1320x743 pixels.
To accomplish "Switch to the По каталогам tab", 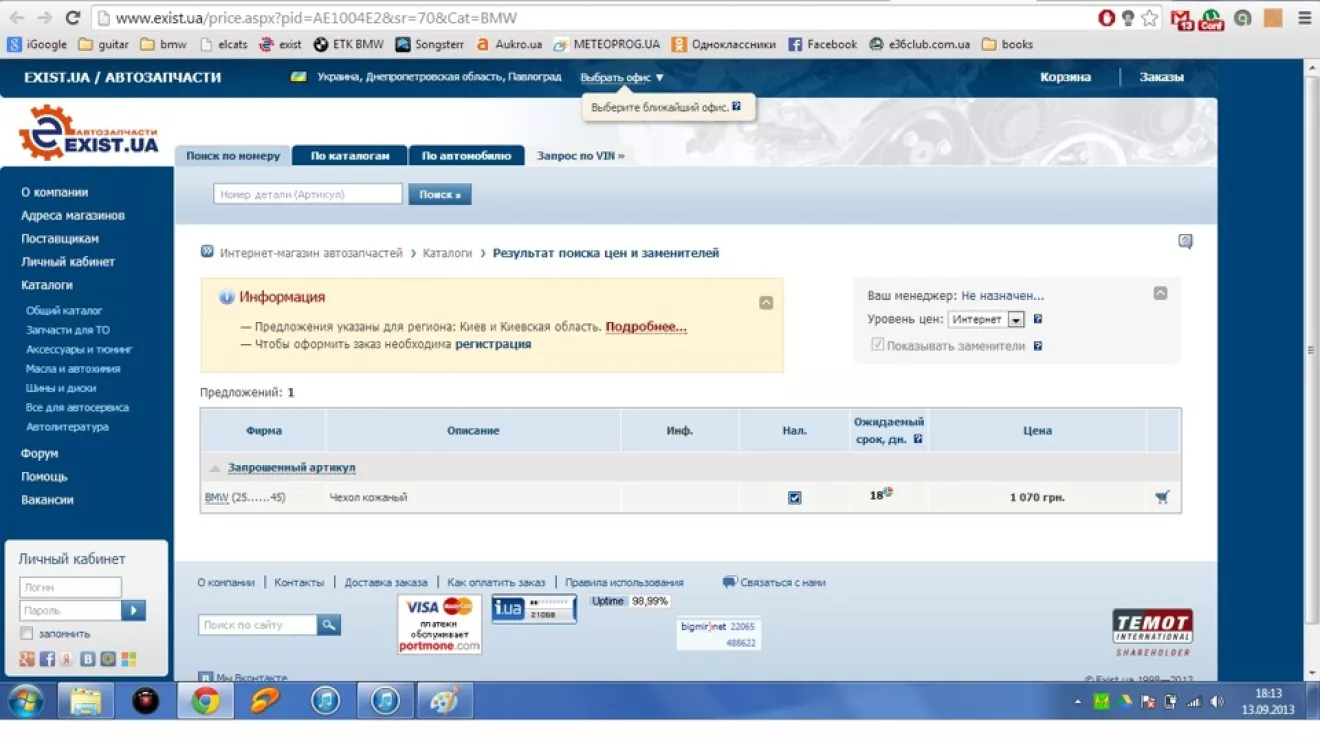I will tap(350, 156).
